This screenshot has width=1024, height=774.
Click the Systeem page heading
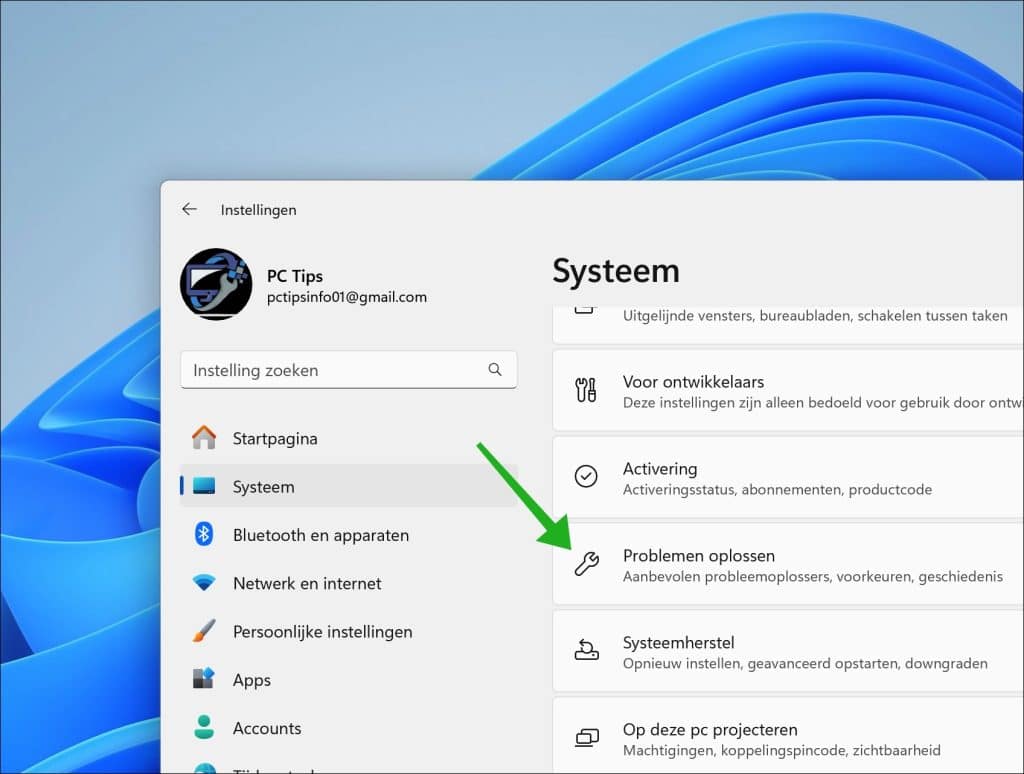(x=616, y=270)
